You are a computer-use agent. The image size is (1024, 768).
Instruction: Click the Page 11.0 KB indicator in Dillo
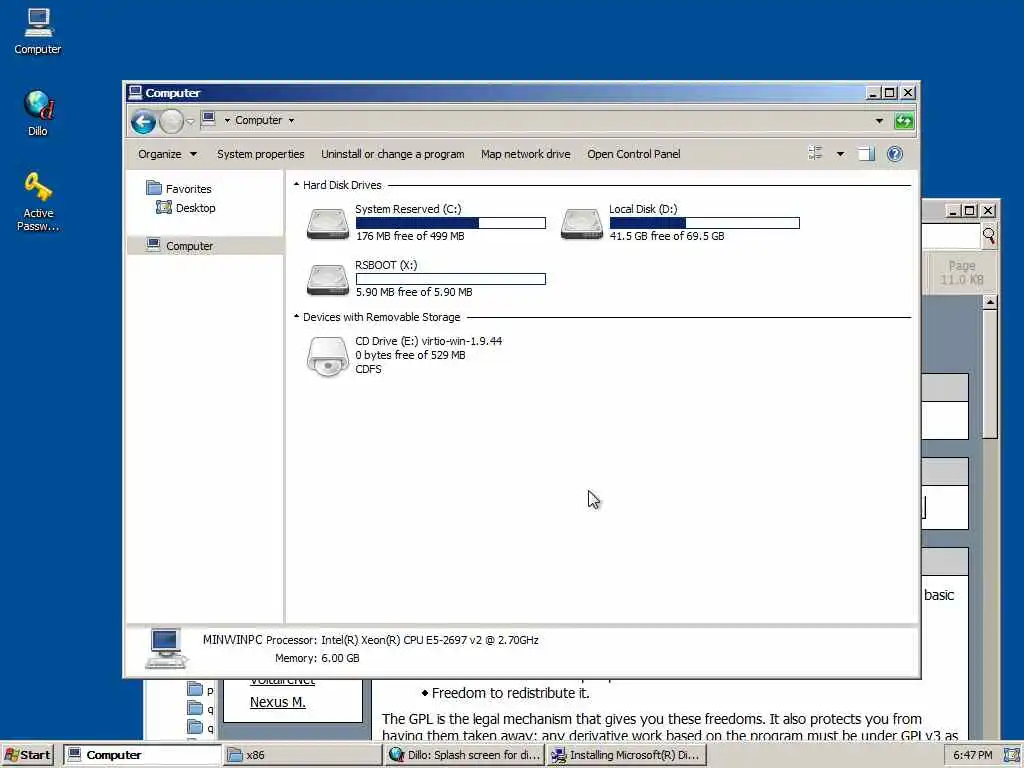pos(961,272)
